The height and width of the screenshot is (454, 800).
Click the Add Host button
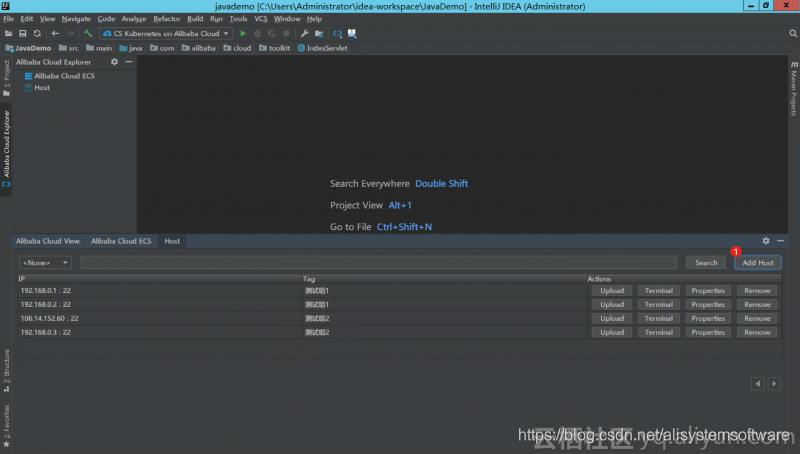[758, 263]
